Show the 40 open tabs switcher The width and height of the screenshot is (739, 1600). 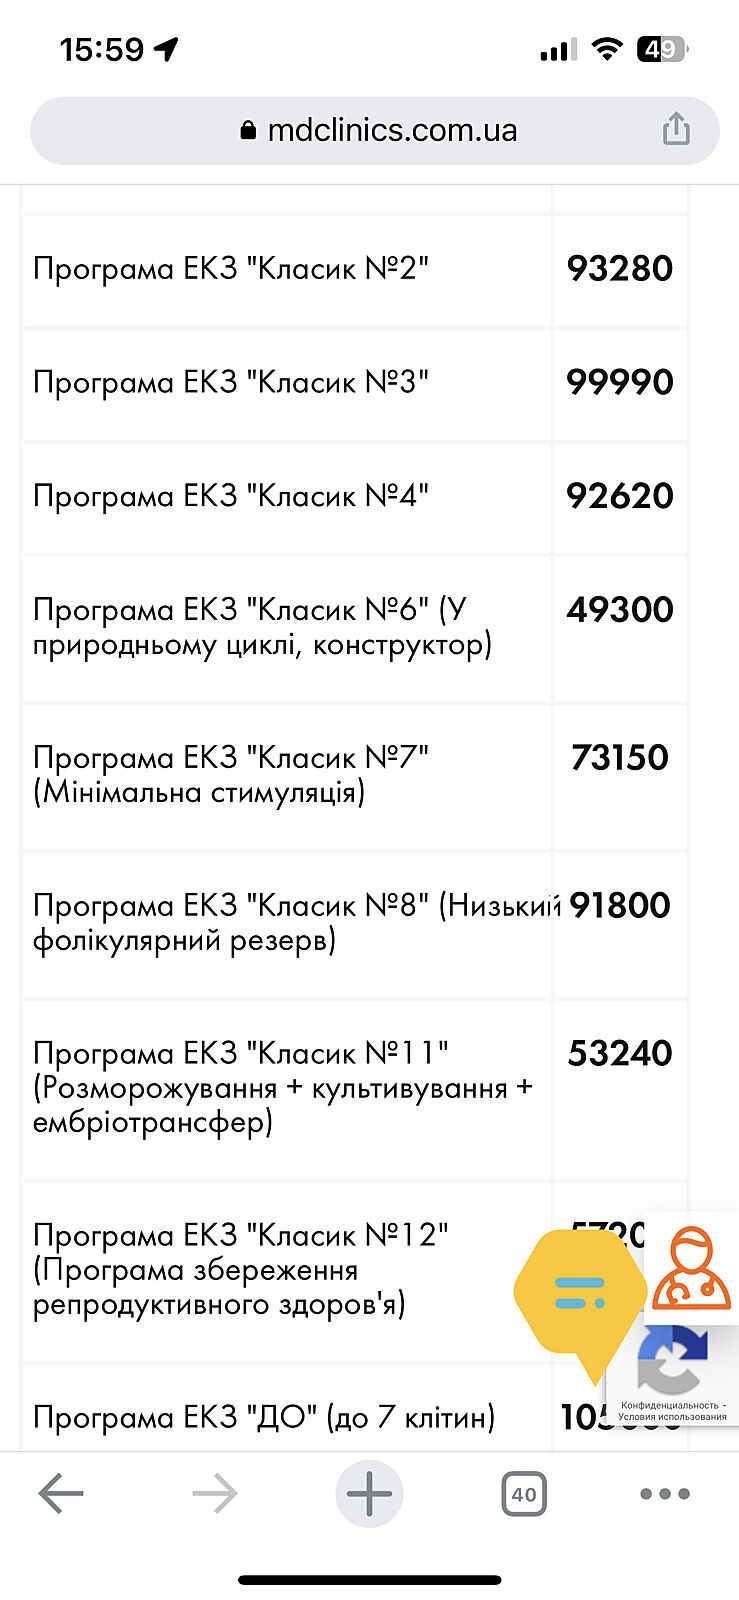pos(523,1495)
